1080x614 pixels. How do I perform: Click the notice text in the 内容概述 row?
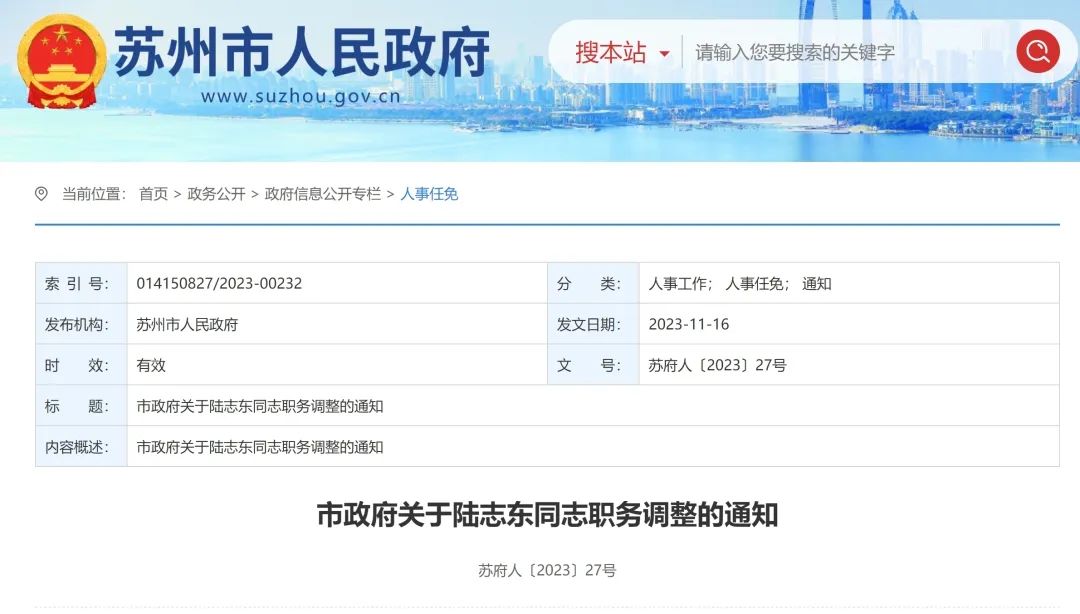tap(259, 447)
